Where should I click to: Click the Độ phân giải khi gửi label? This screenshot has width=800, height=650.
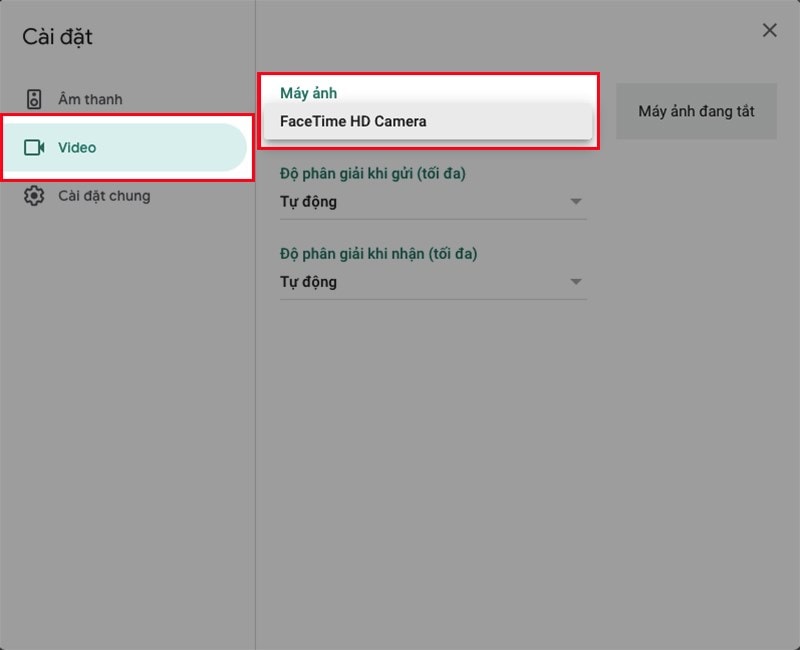click(372, 173)
